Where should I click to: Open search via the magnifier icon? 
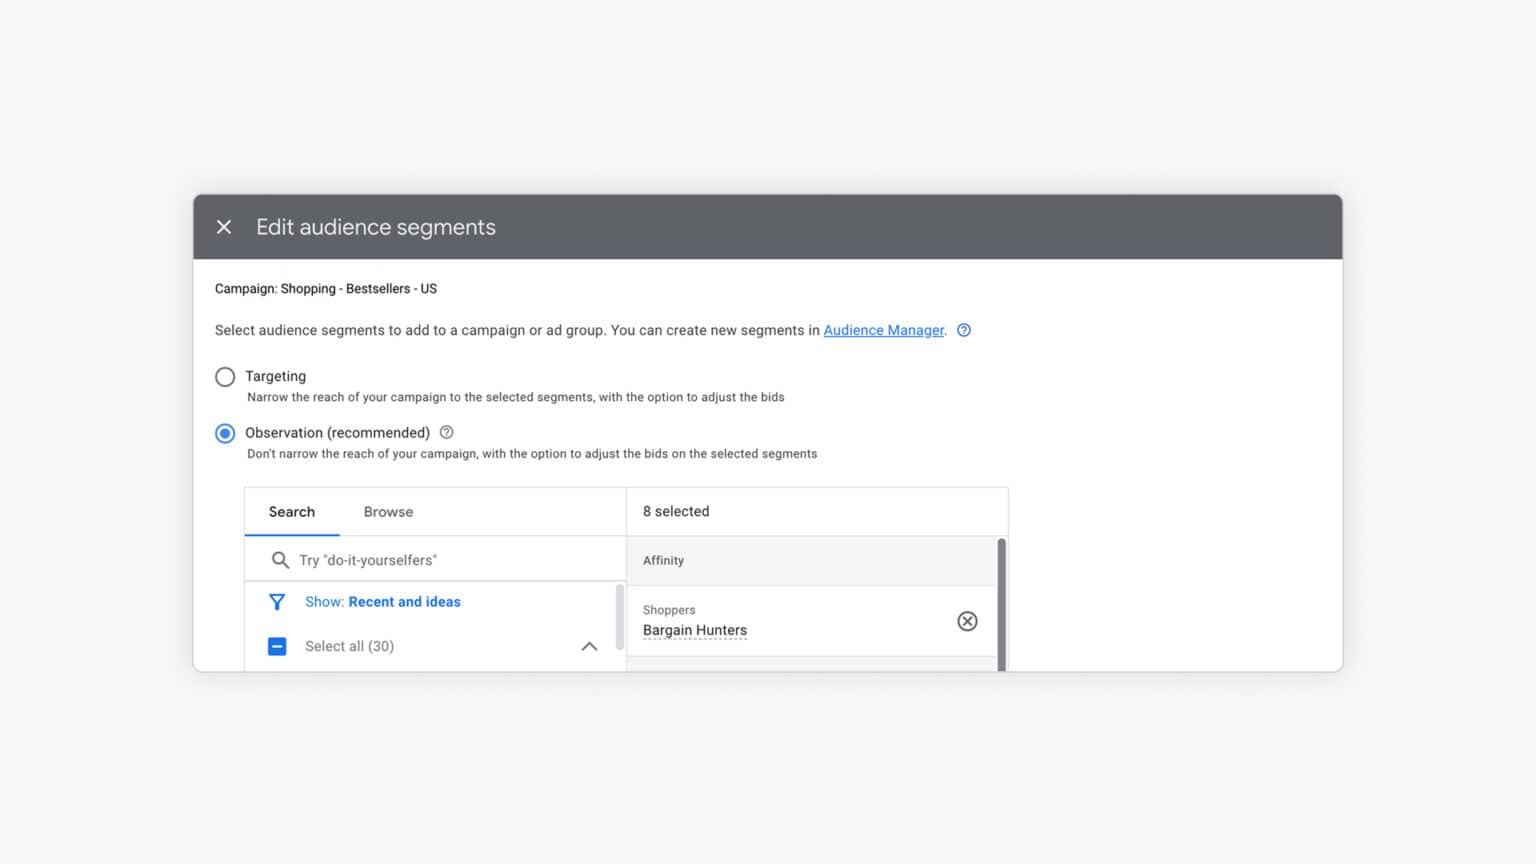pos(281,559)
